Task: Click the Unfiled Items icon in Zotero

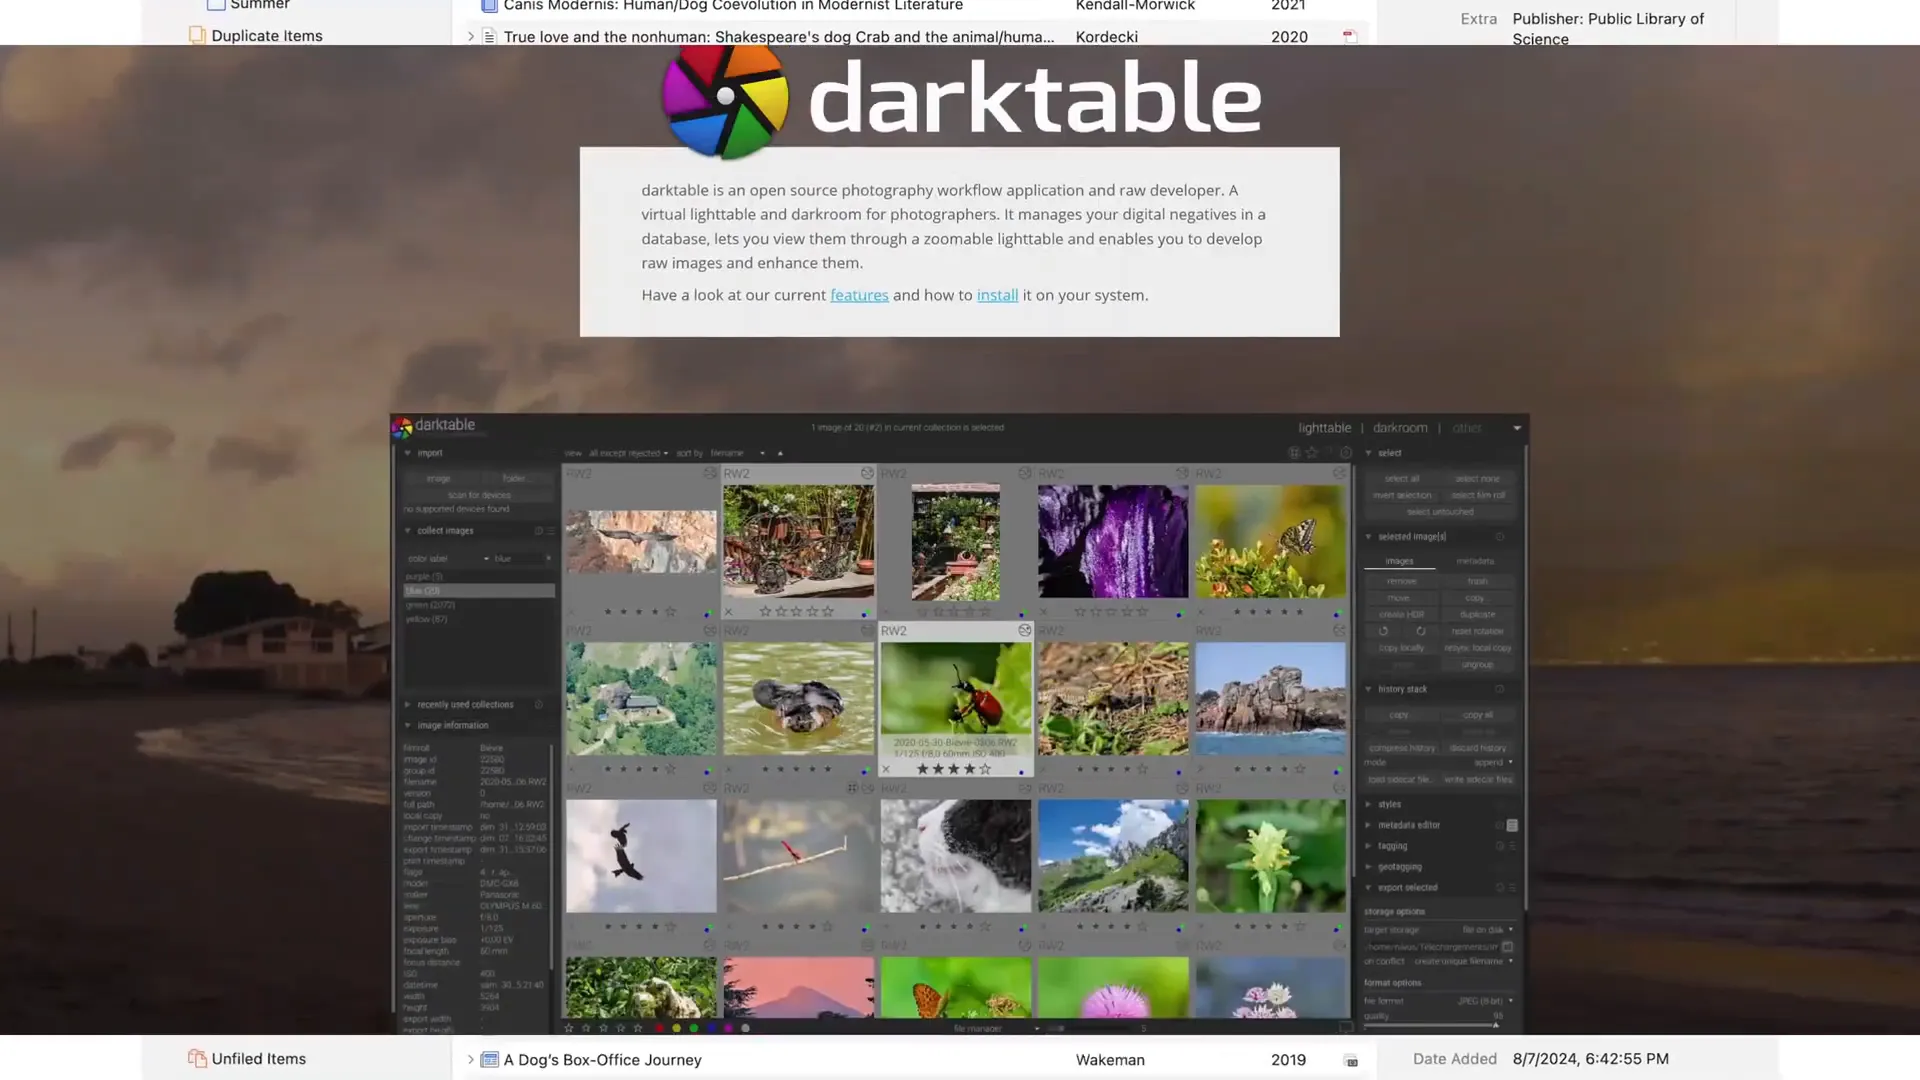Action: [197, 1059]
